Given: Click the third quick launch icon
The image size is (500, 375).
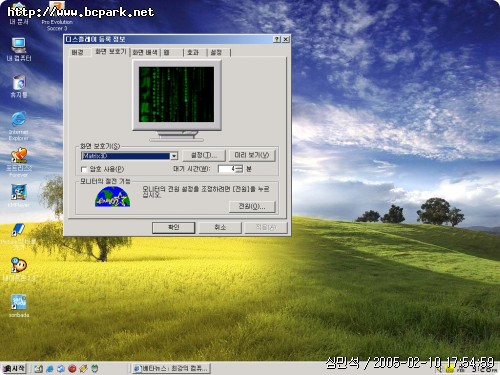Looking at the screenshot, I should point(61,368).
